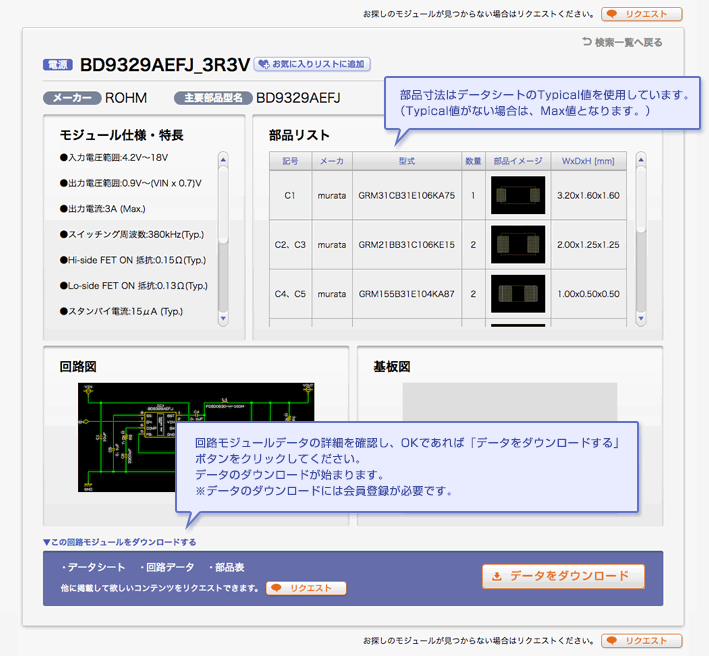Click dimension value 2.00x1.25x1.25

coord(588,245)
